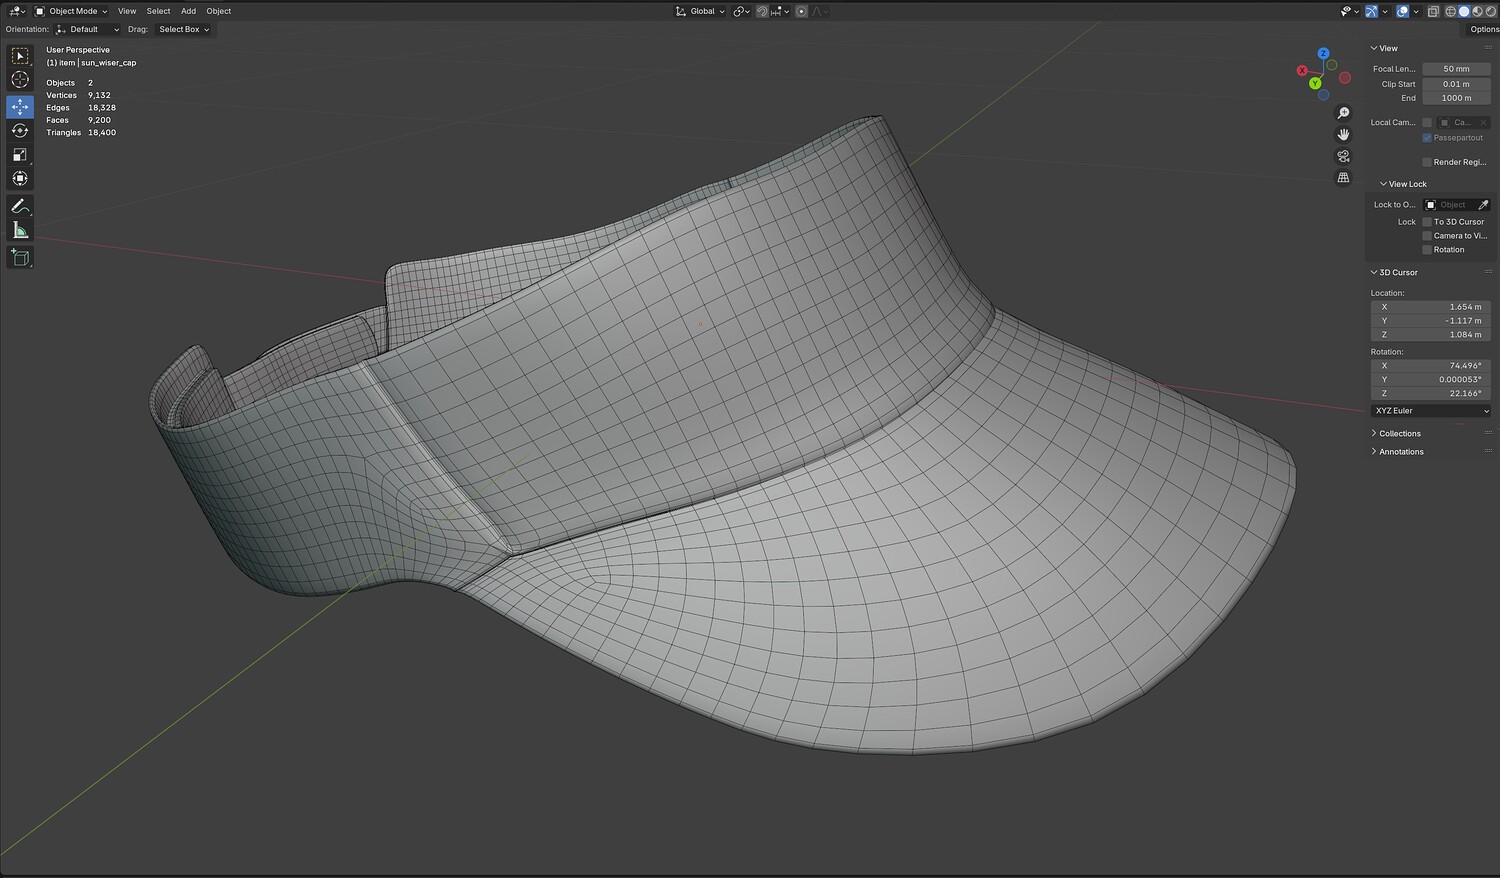Click the clip End 1000 m field
This screenshot has width=1500, height=878.
pos(1456,98)
